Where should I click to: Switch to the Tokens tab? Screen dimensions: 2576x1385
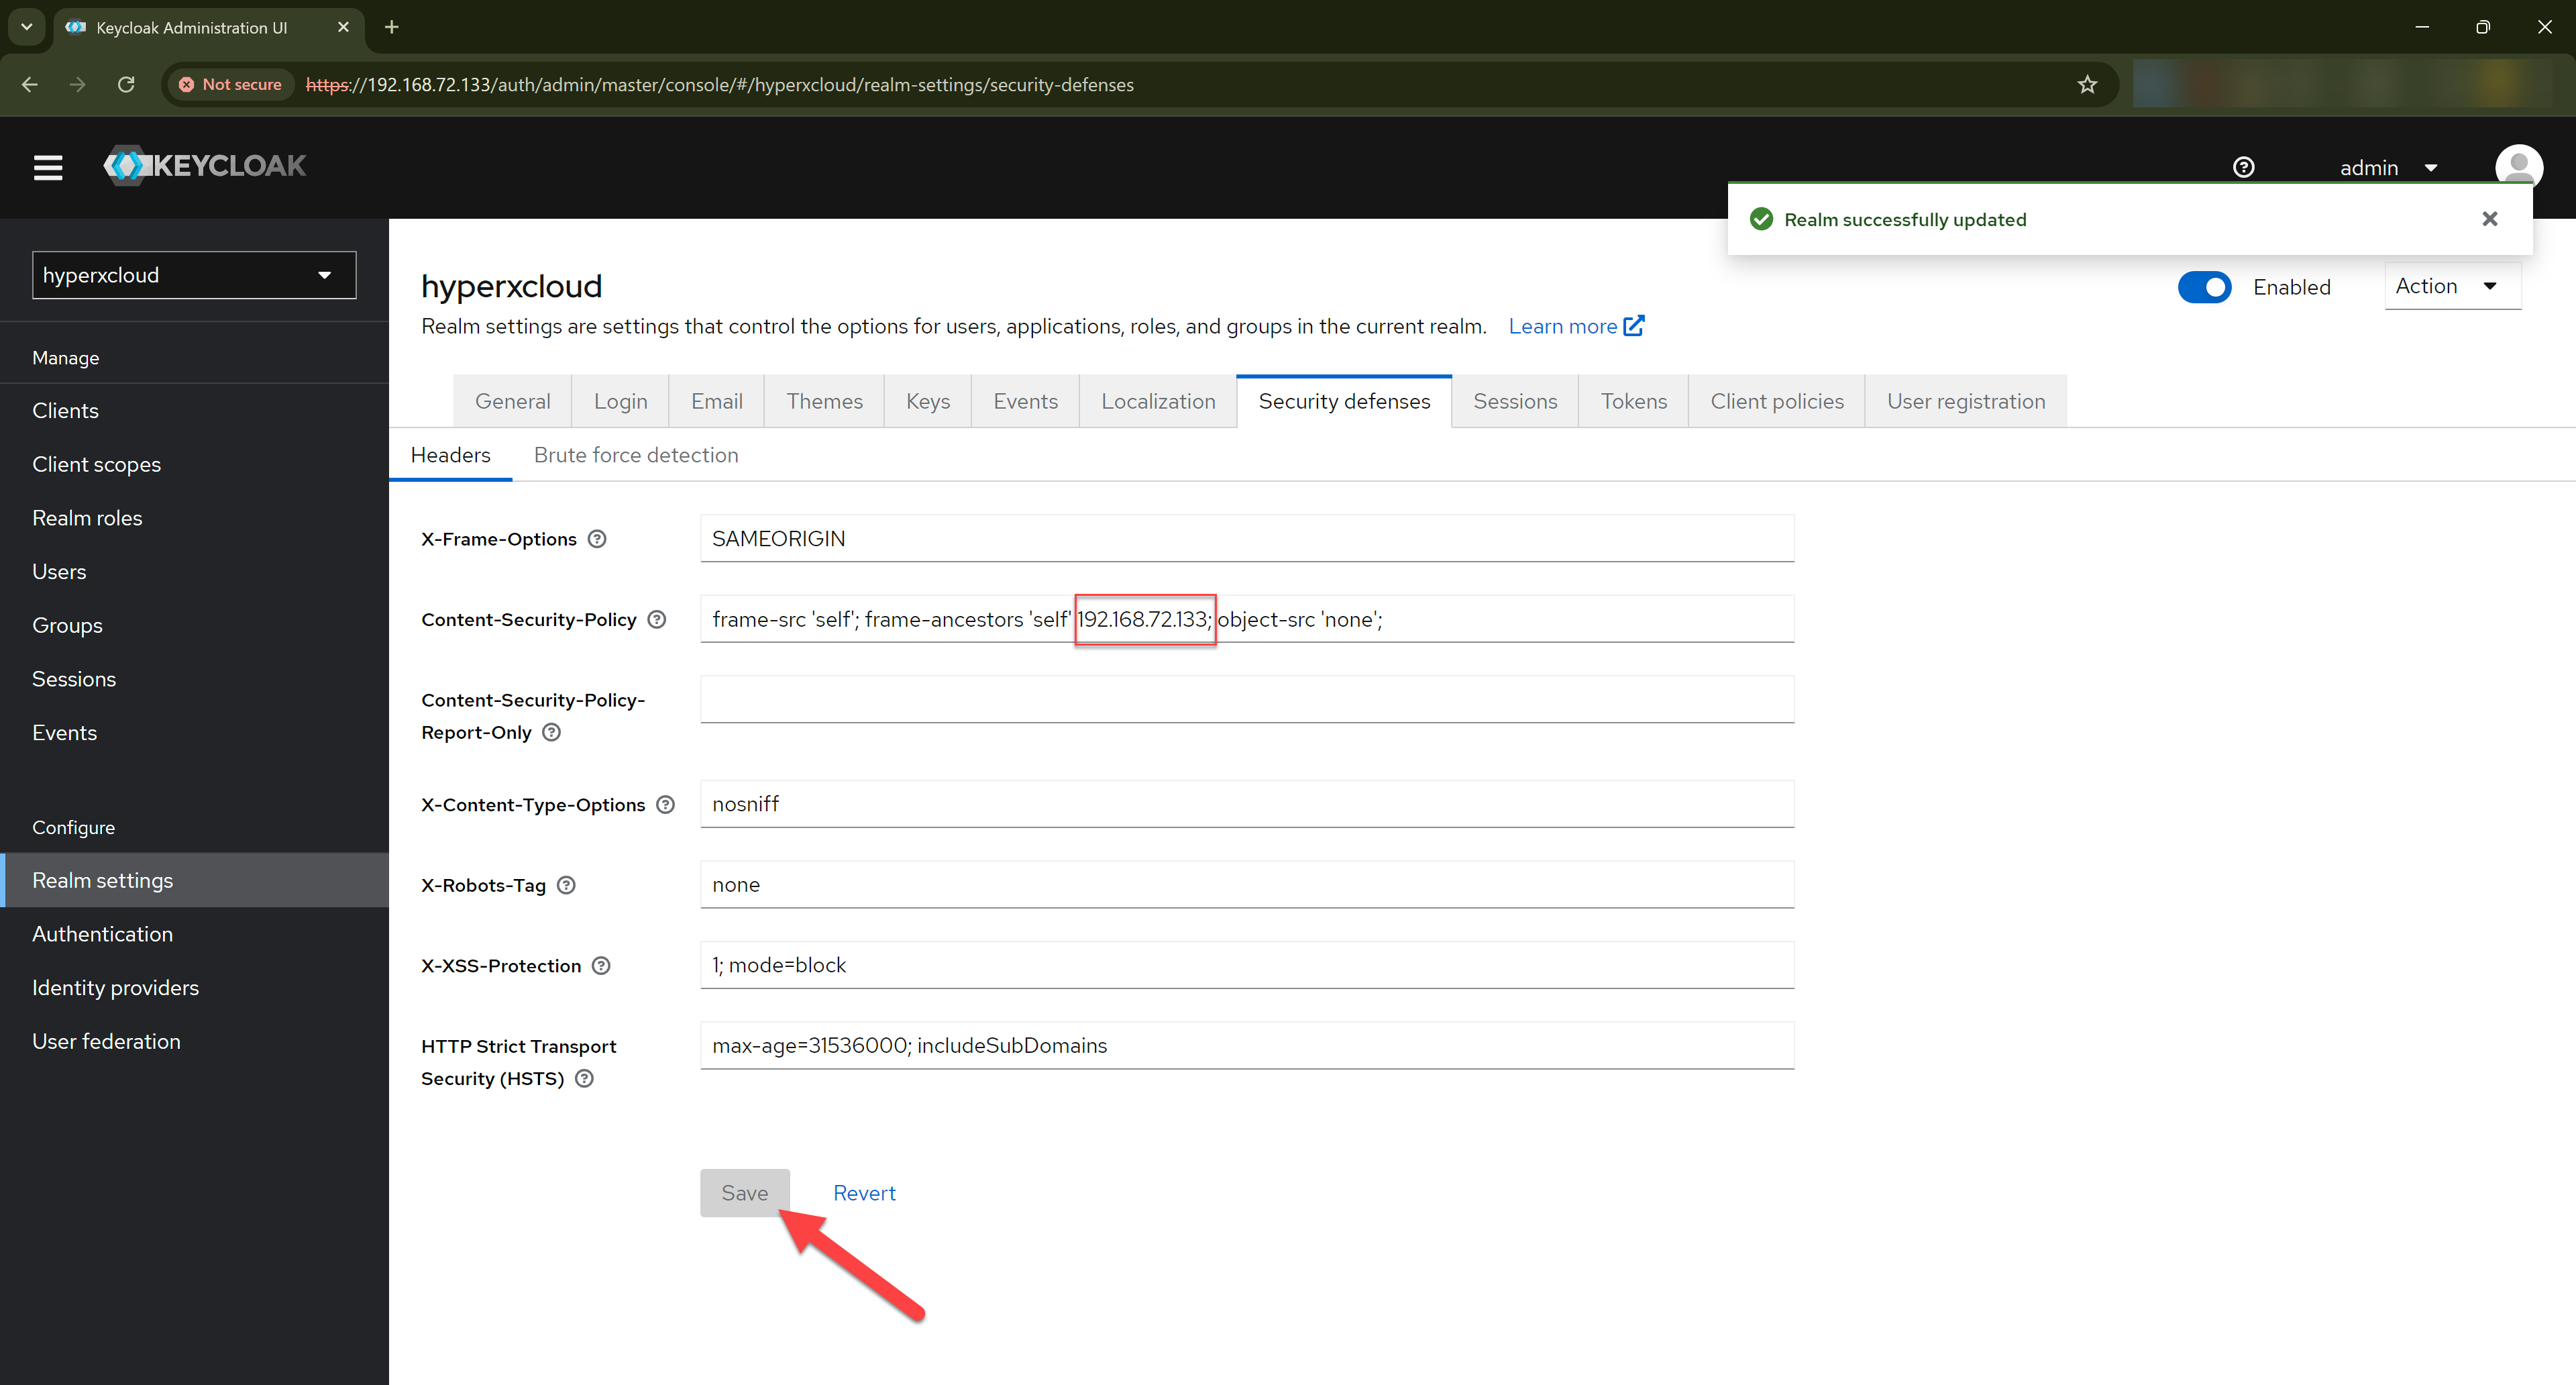(1634, 401)
